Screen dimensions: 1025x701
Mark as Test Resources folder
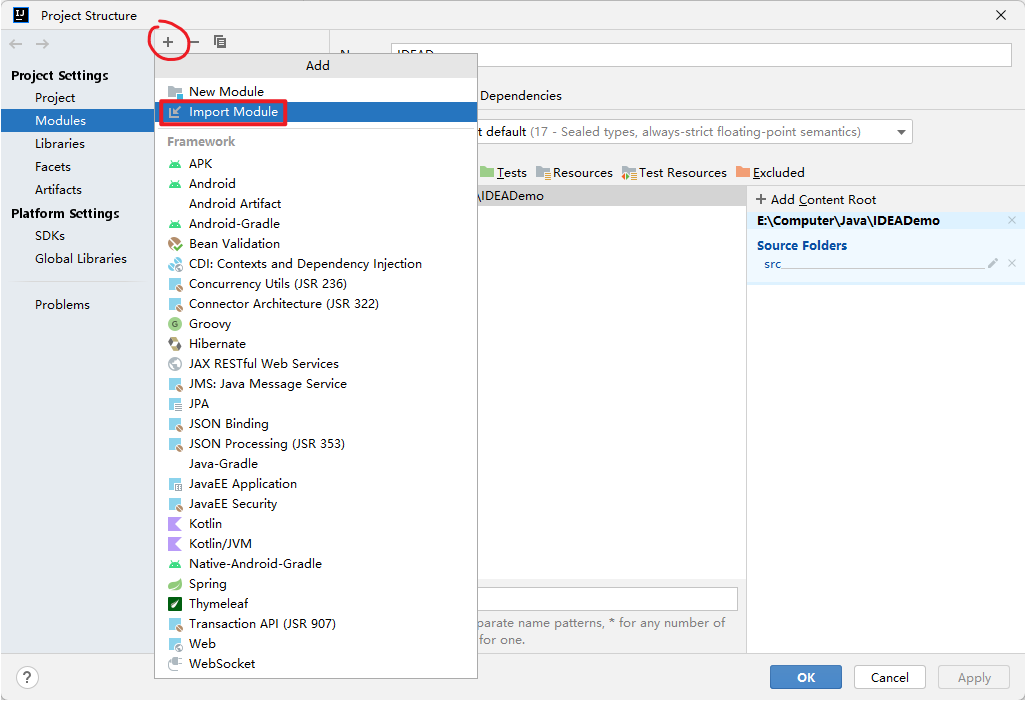675,173
